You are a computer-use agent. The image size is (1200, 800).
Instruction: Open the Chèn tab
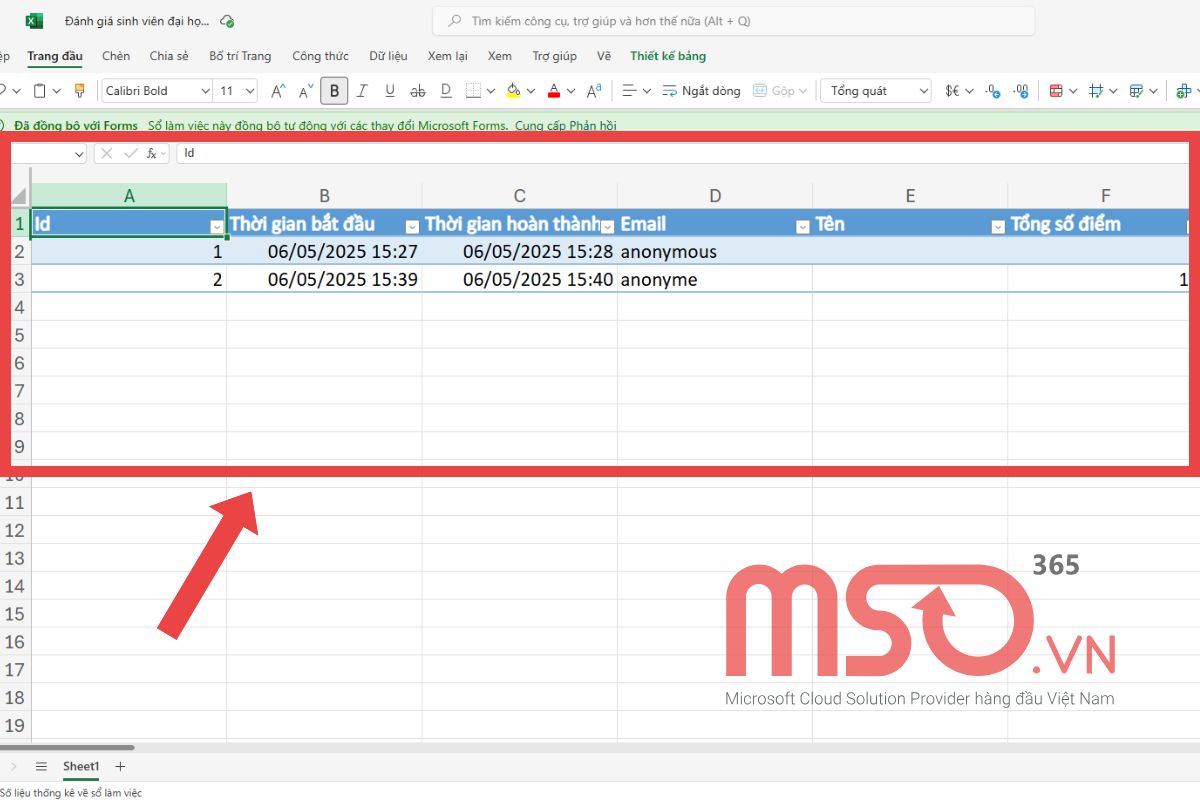(116, 57)
